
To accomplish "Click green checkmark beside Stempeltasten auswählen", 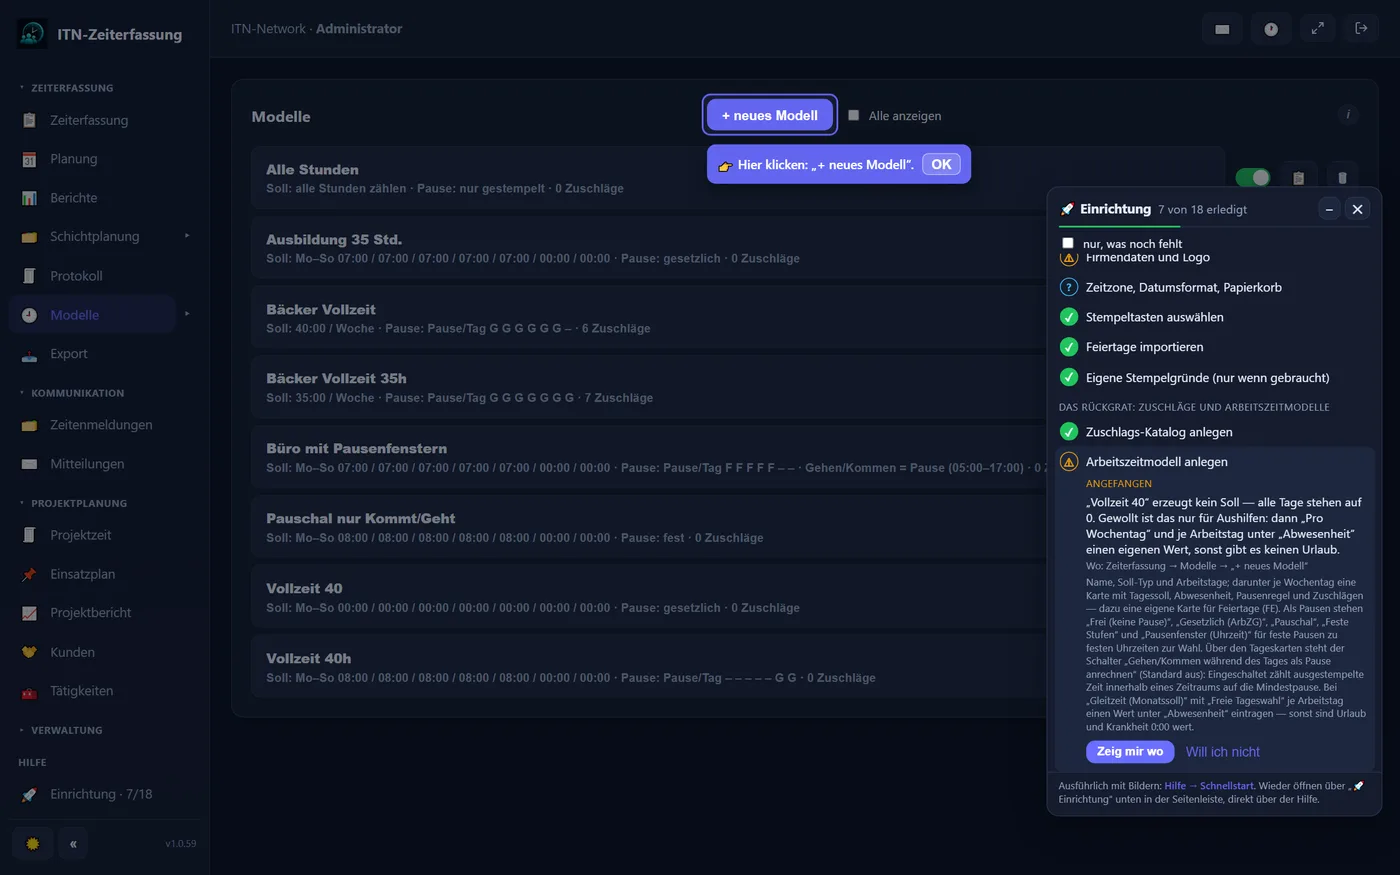I will 1069,317.
